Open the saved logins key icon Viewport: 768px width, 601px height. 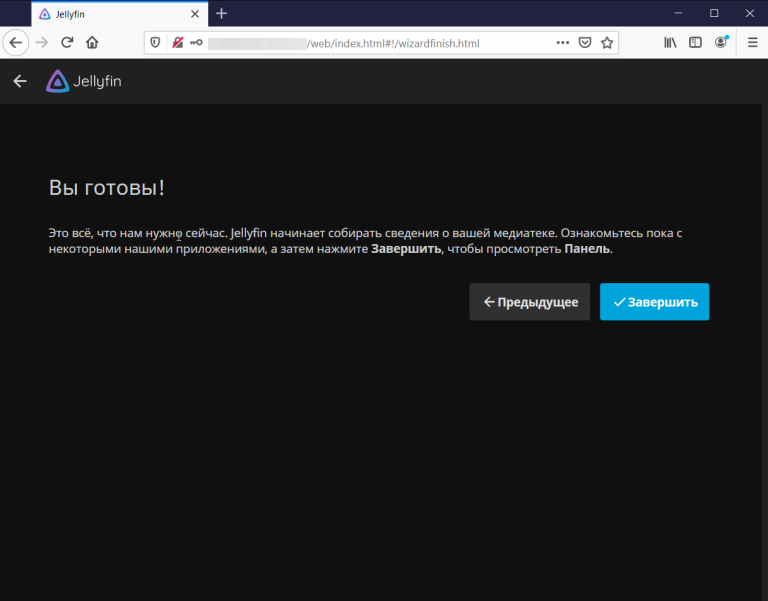pos(196,43)
